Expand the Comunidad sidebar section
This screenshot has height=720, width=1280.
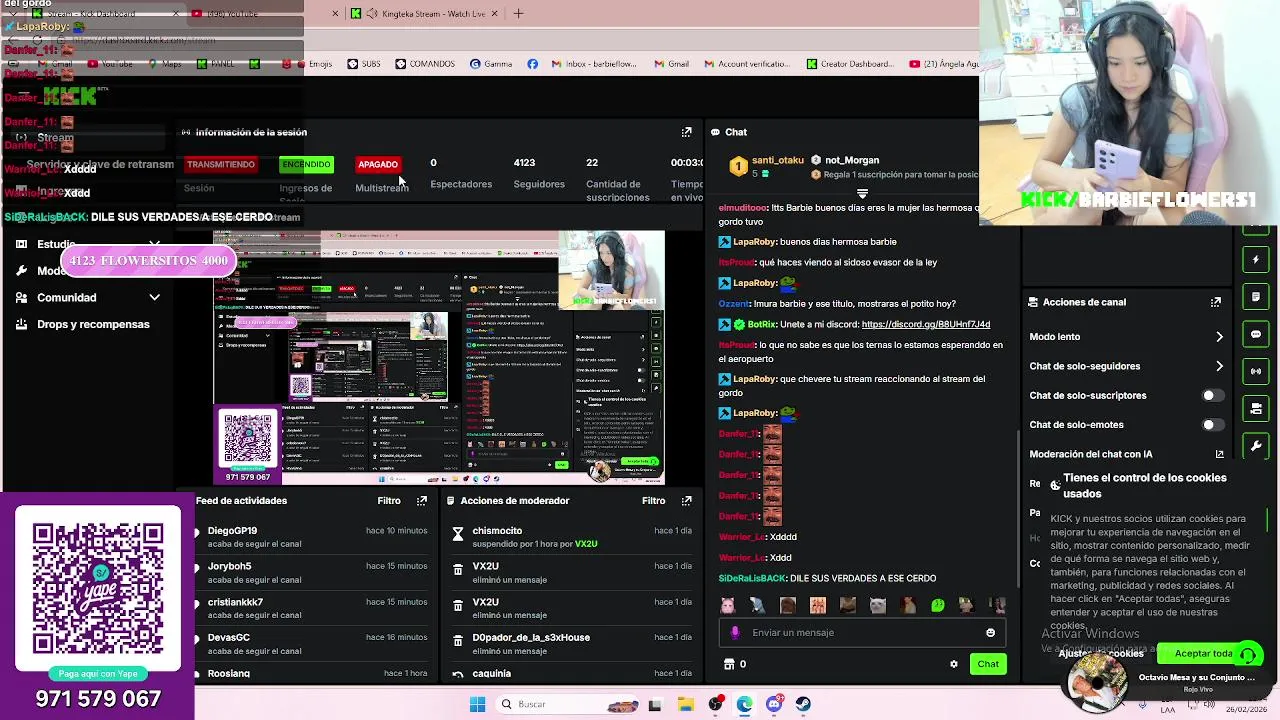pyautogui.click(x=154, y=298)
